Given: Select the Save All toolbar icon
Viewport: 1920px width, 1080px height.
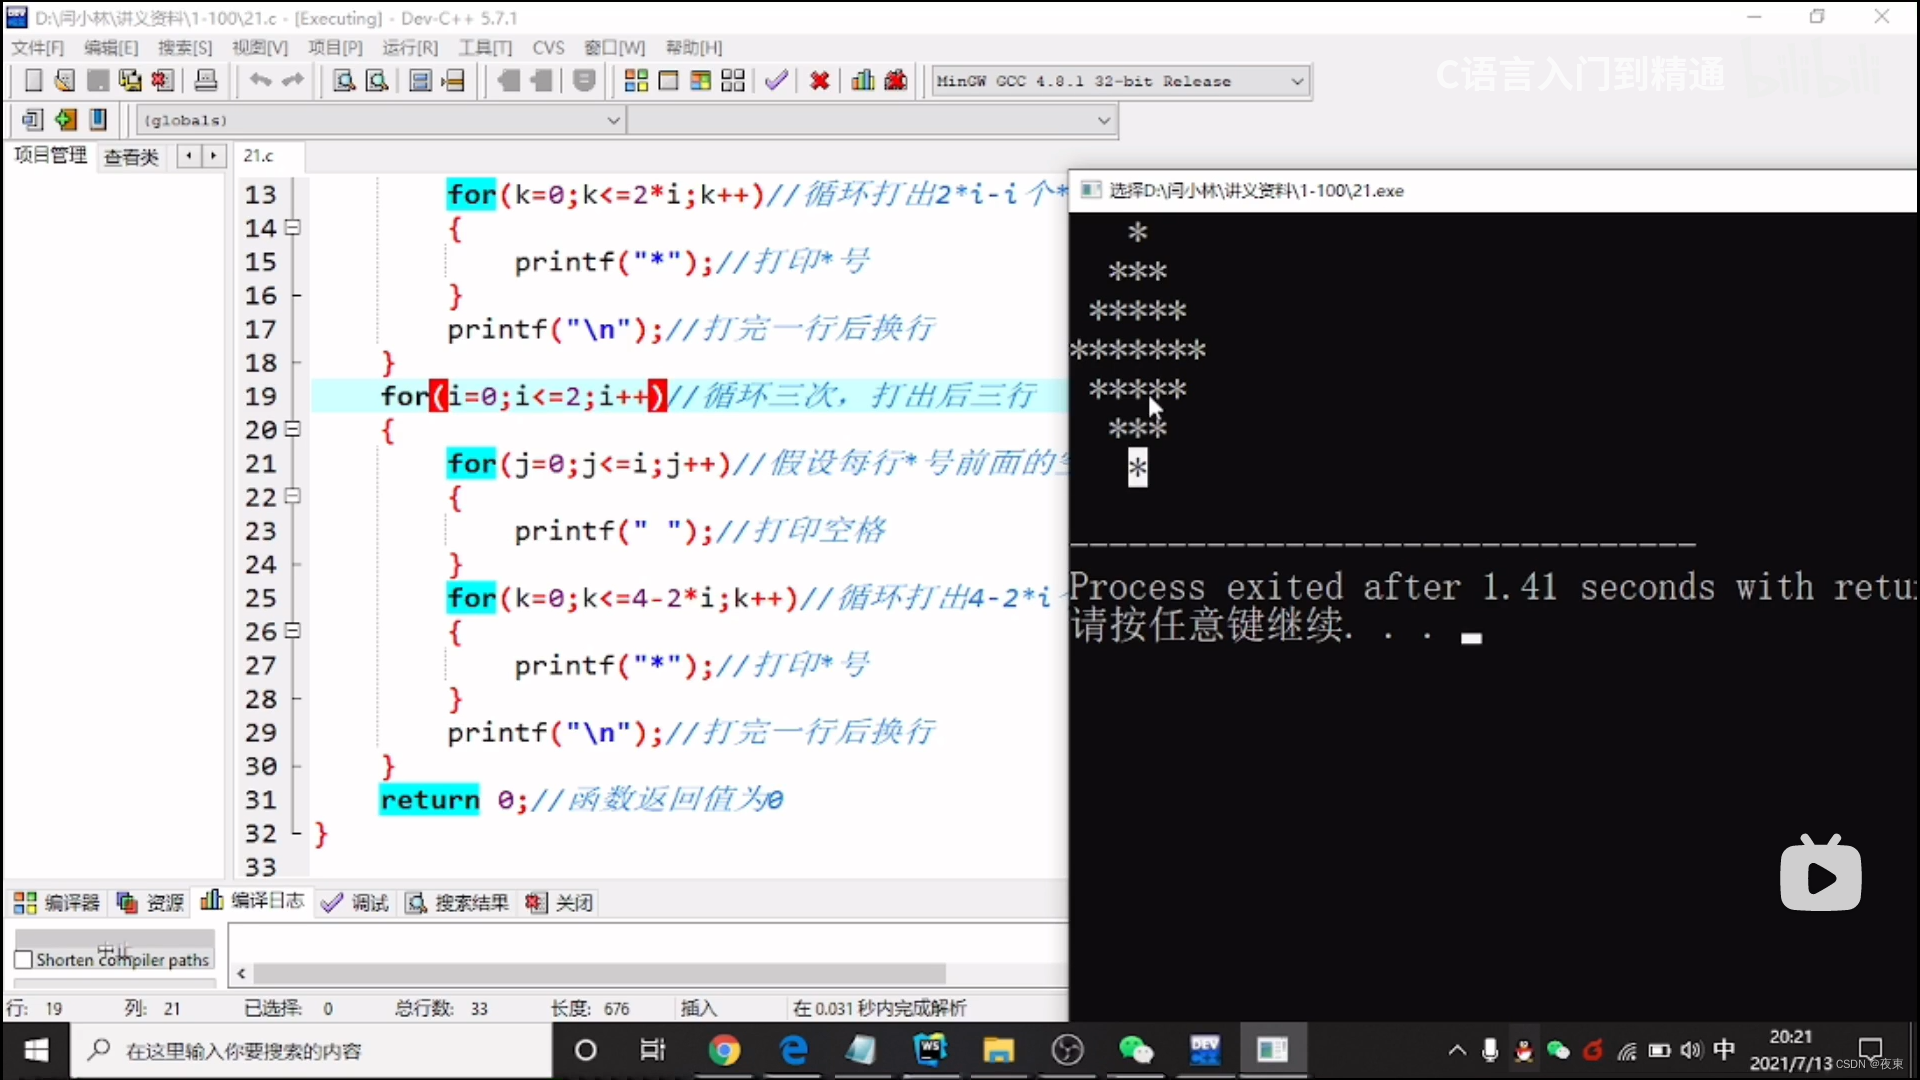Looking at the screenshot, I should [x=130, y=80].
